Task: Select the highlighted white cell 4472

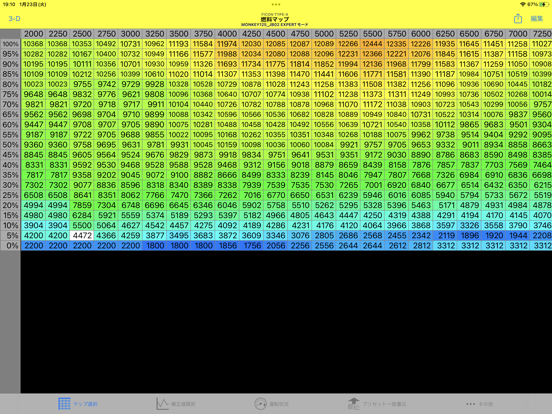Action: pyautogui.click(x=82, y=236)
